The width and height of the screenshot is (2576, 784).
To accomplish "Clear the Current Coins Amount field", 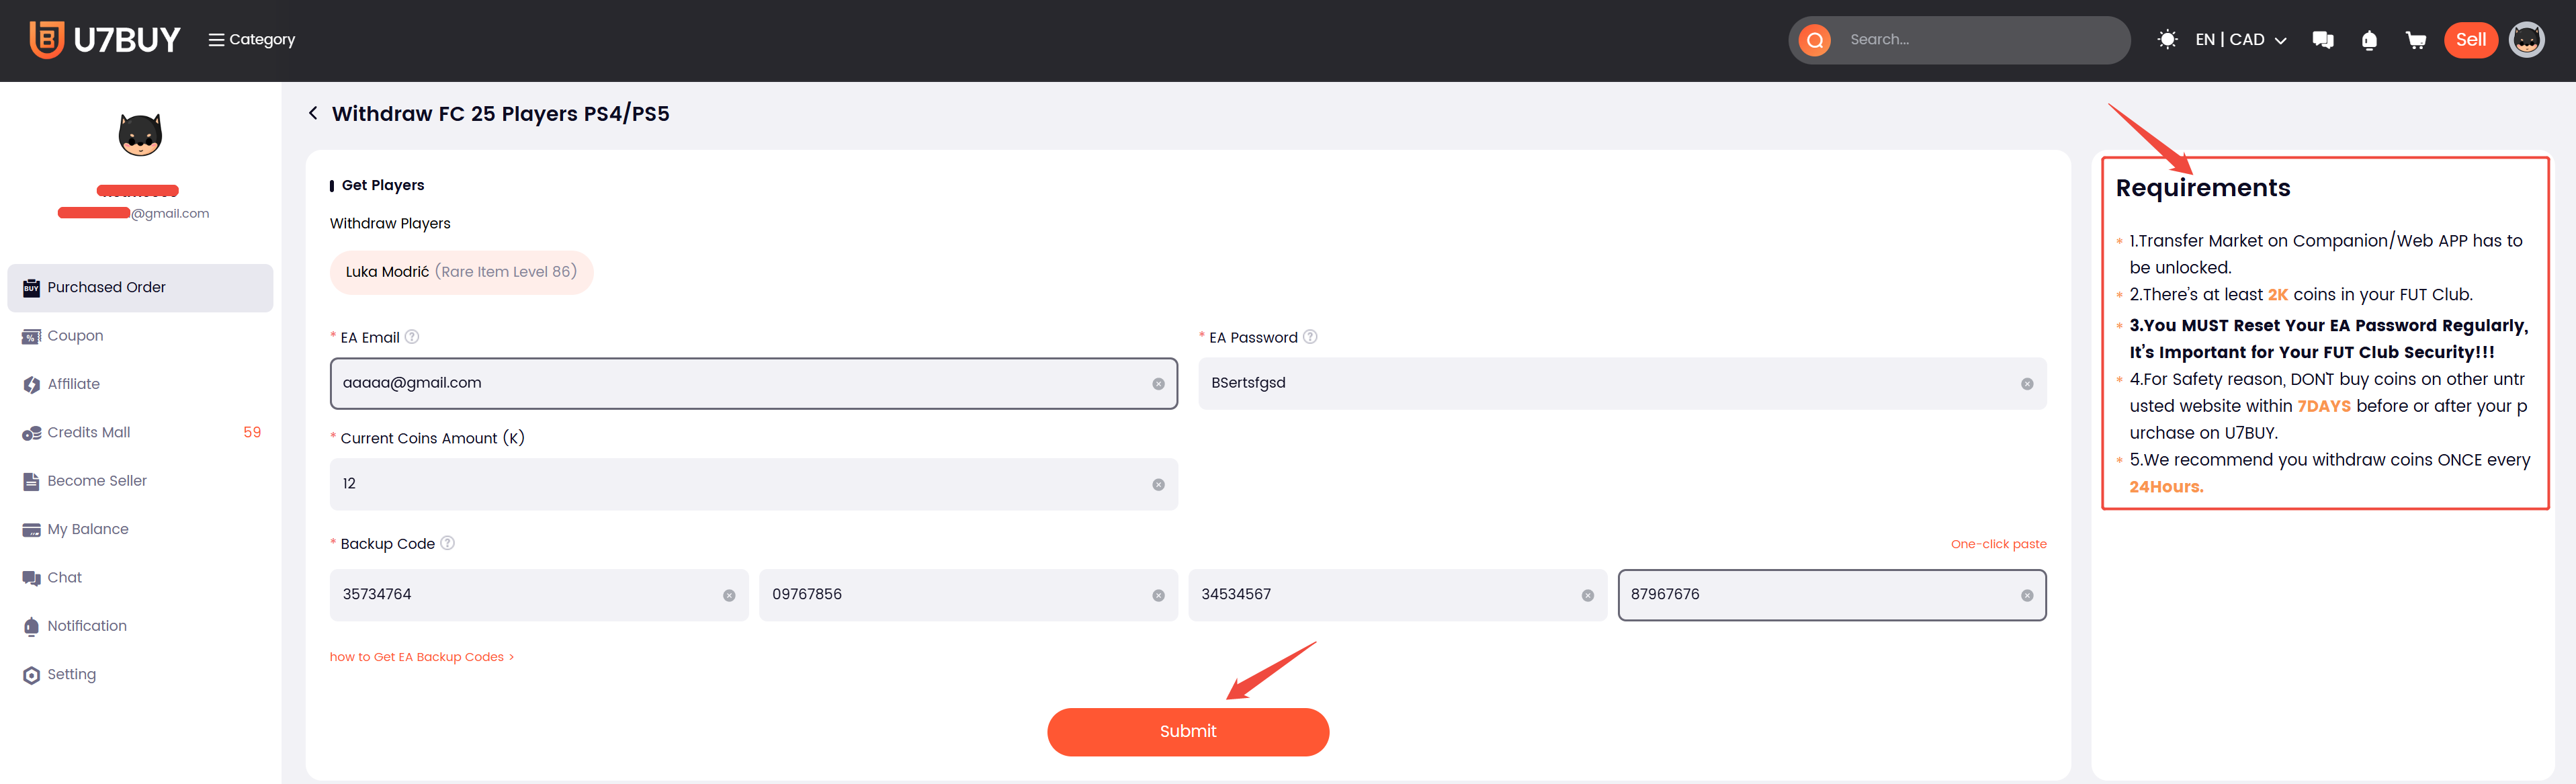I will point(1158,485).
